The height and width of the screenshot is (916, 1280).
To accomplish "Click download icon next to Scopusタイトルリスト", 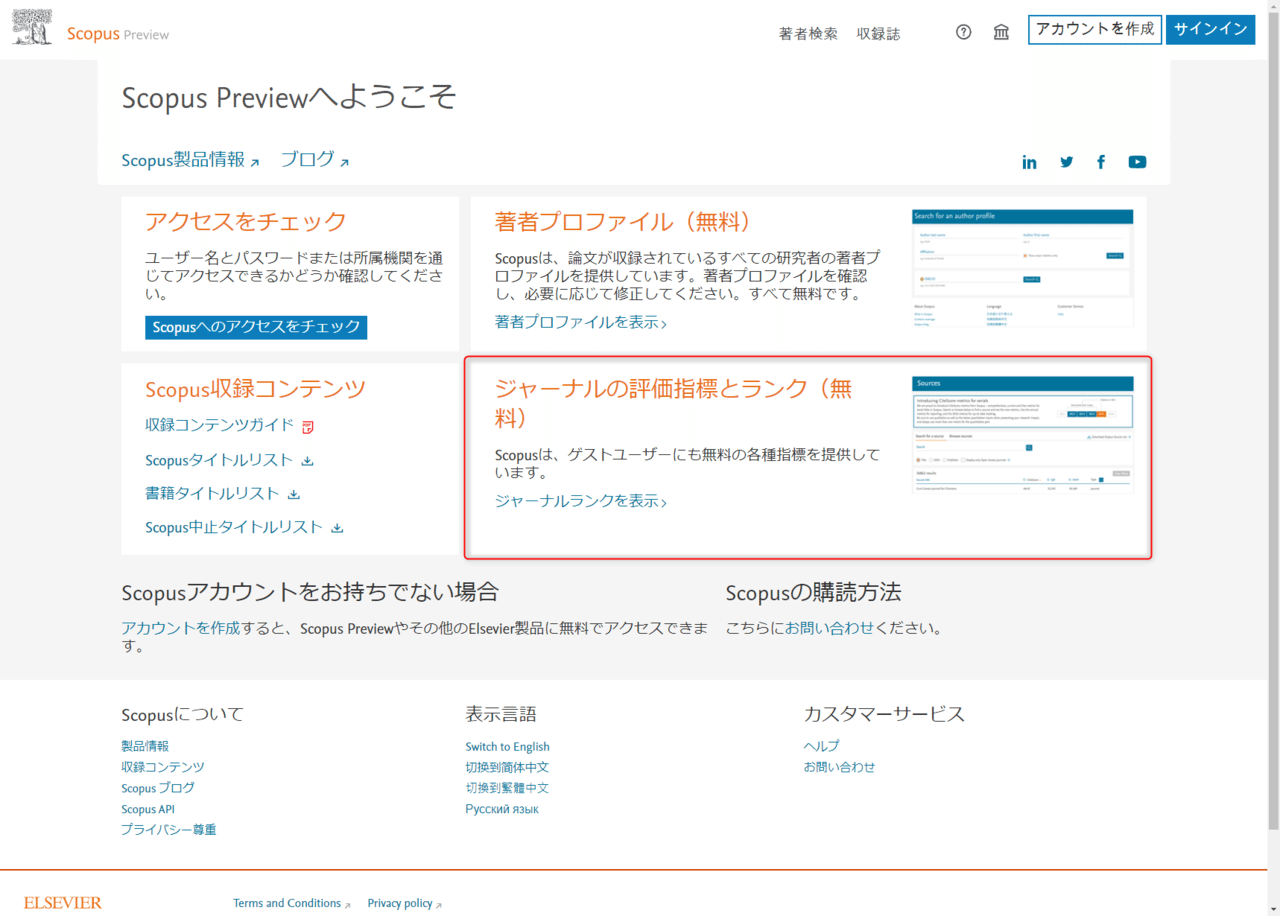I will 308,461.
